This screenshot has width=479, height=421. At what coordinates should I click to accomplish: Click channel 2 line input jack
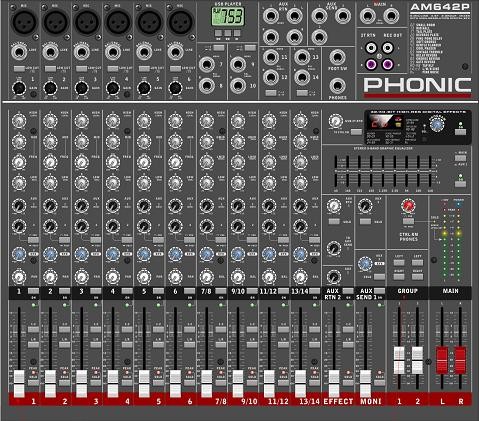tap(50, 52)
